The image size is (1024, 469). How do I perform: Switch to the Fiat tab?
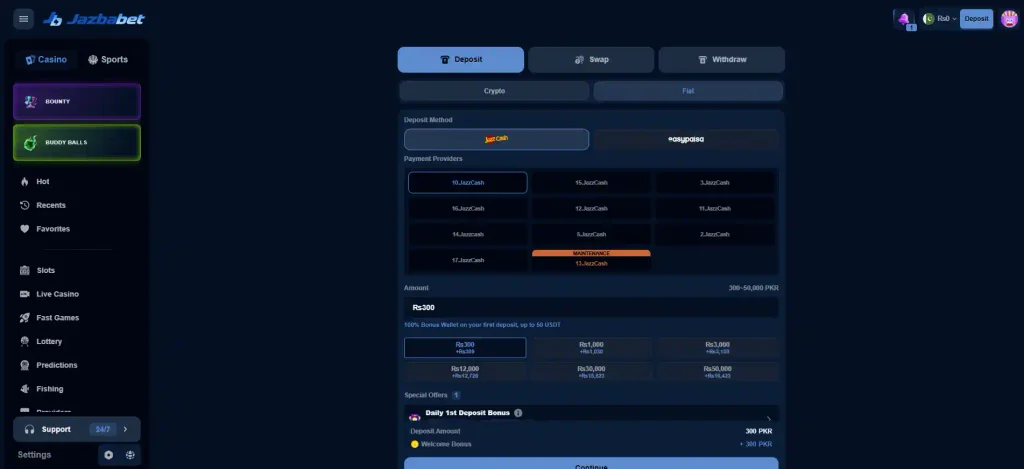688,91
